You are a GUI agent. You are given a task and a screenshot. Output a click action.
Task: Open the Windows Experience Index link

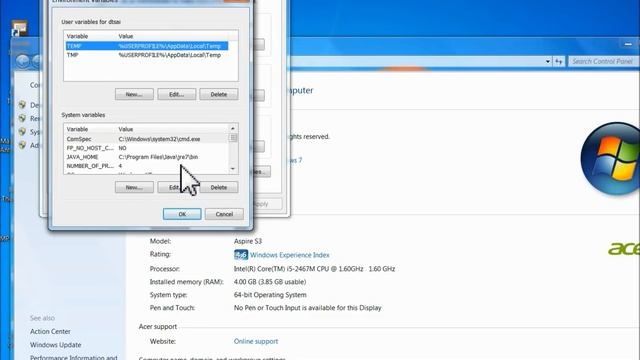point(290,255)
